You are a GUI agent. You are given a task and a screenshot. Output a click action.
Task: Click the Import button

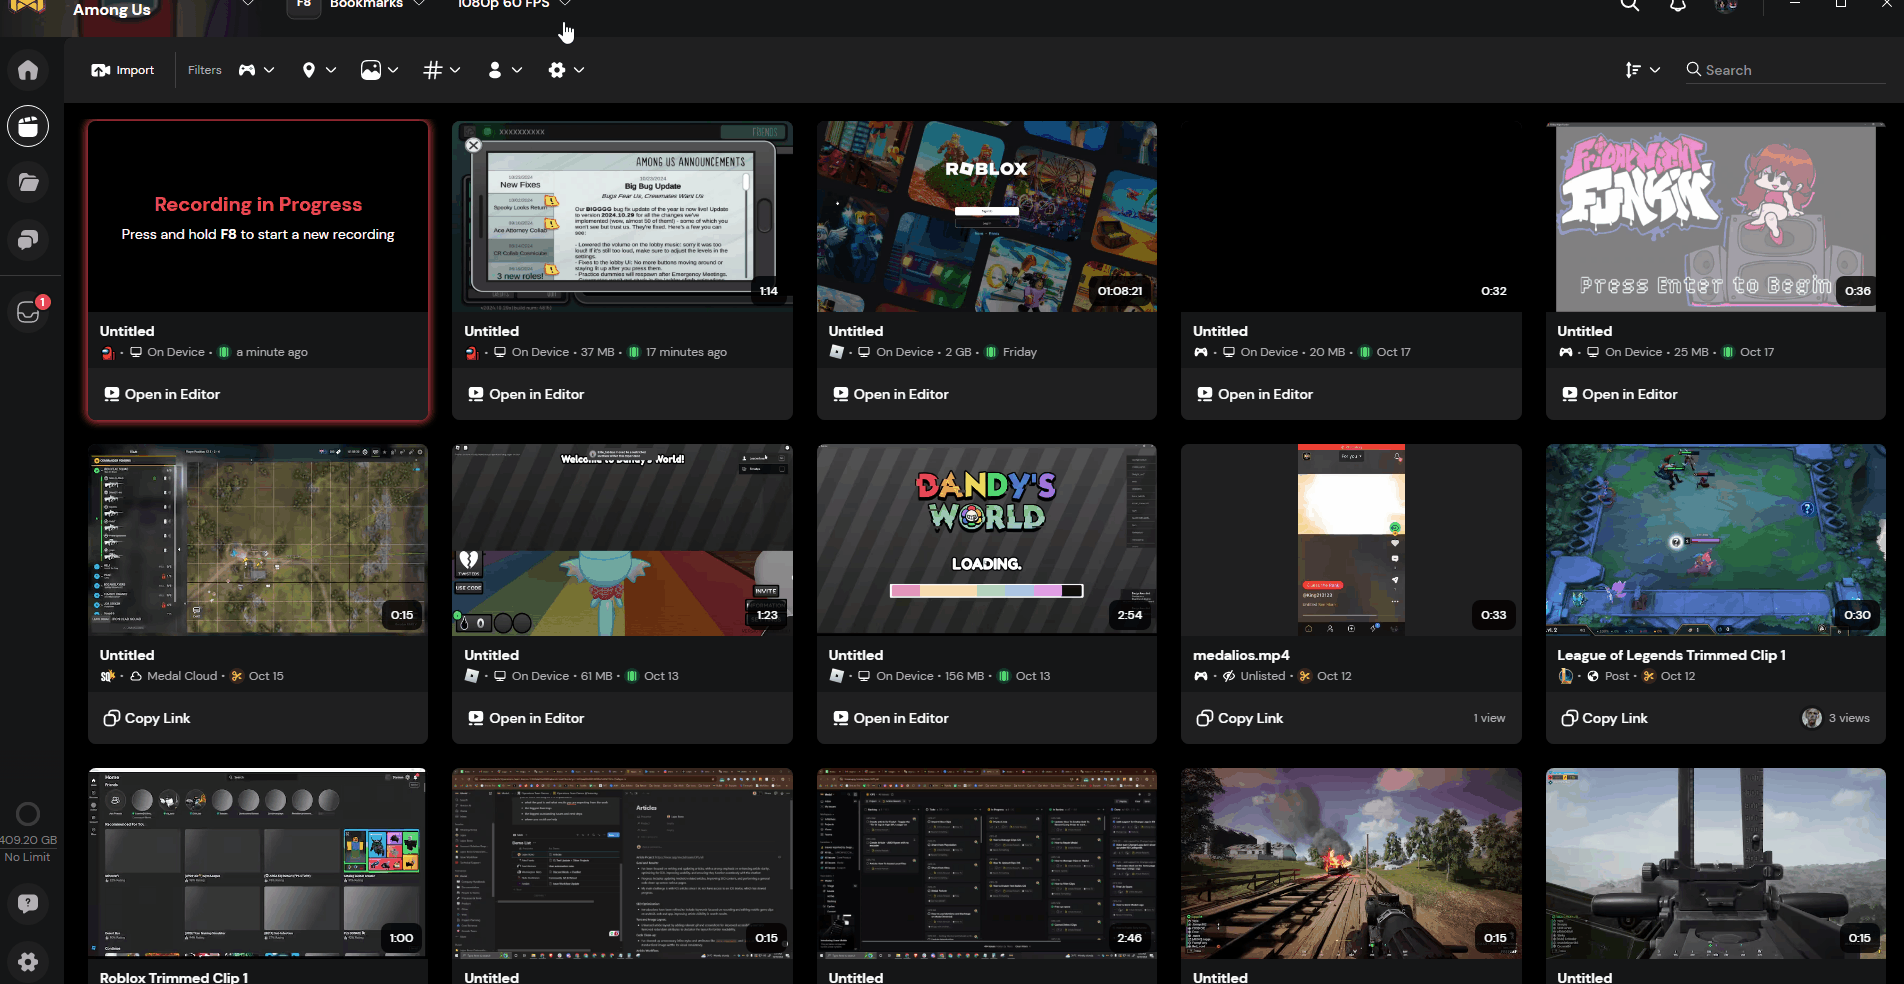(123, 70)
